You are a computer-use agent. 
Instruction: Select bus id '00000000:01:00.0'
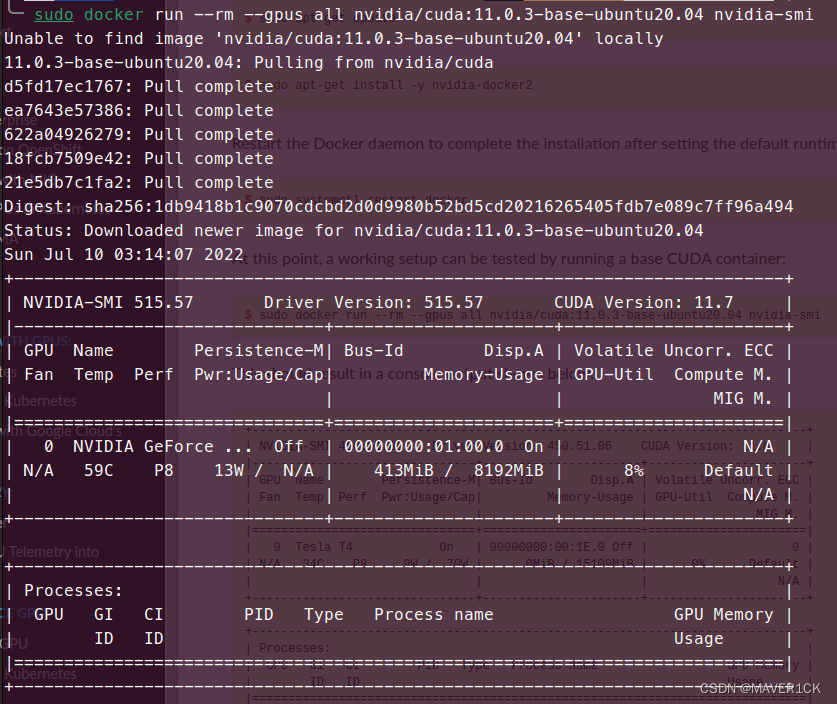point(423,447)
